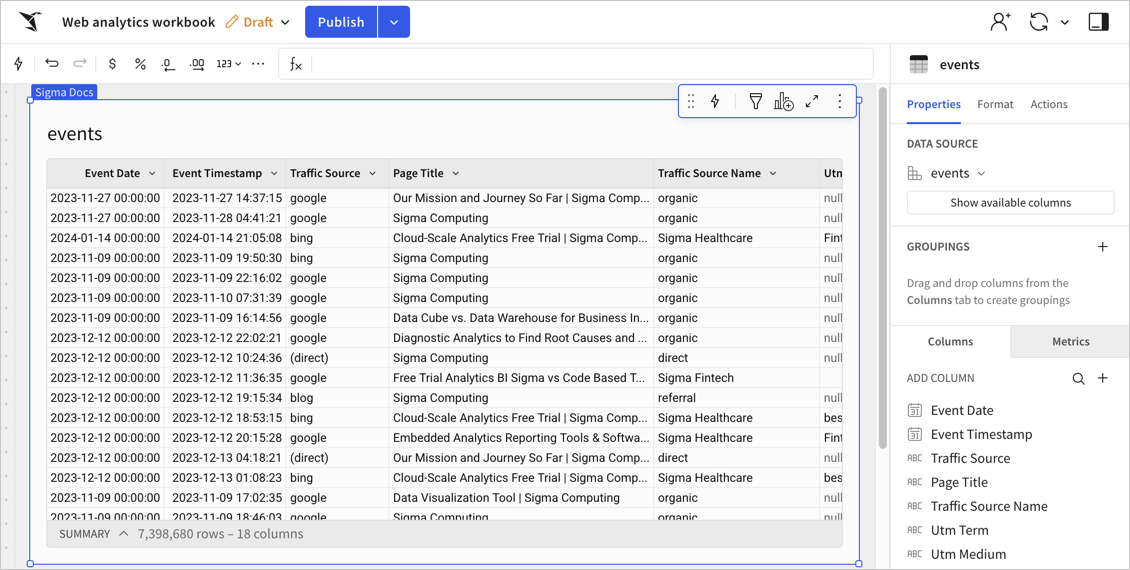Select Traffic Source Name in column list

[989, 507]
